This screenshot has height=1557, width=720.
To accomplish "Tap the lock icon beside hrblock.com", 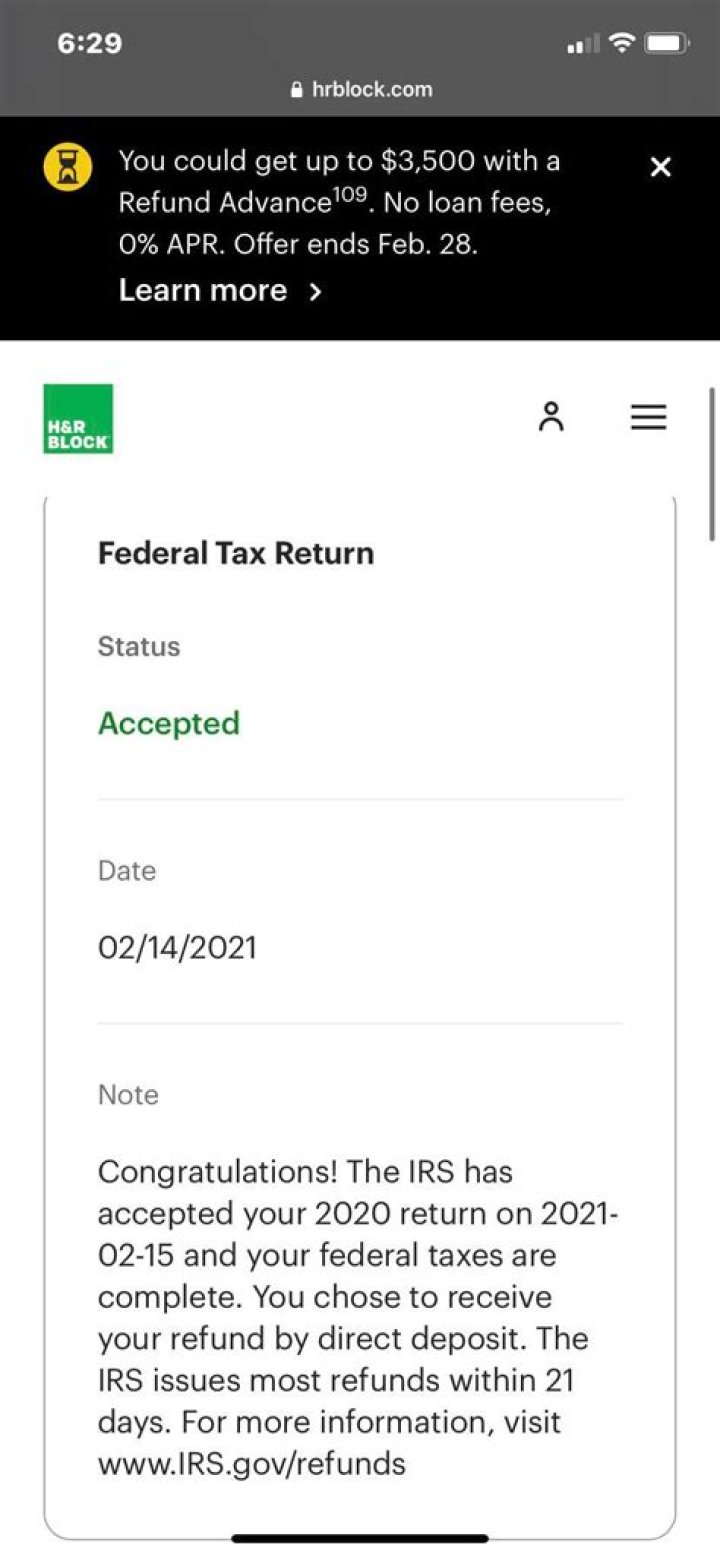I will 296,90.
